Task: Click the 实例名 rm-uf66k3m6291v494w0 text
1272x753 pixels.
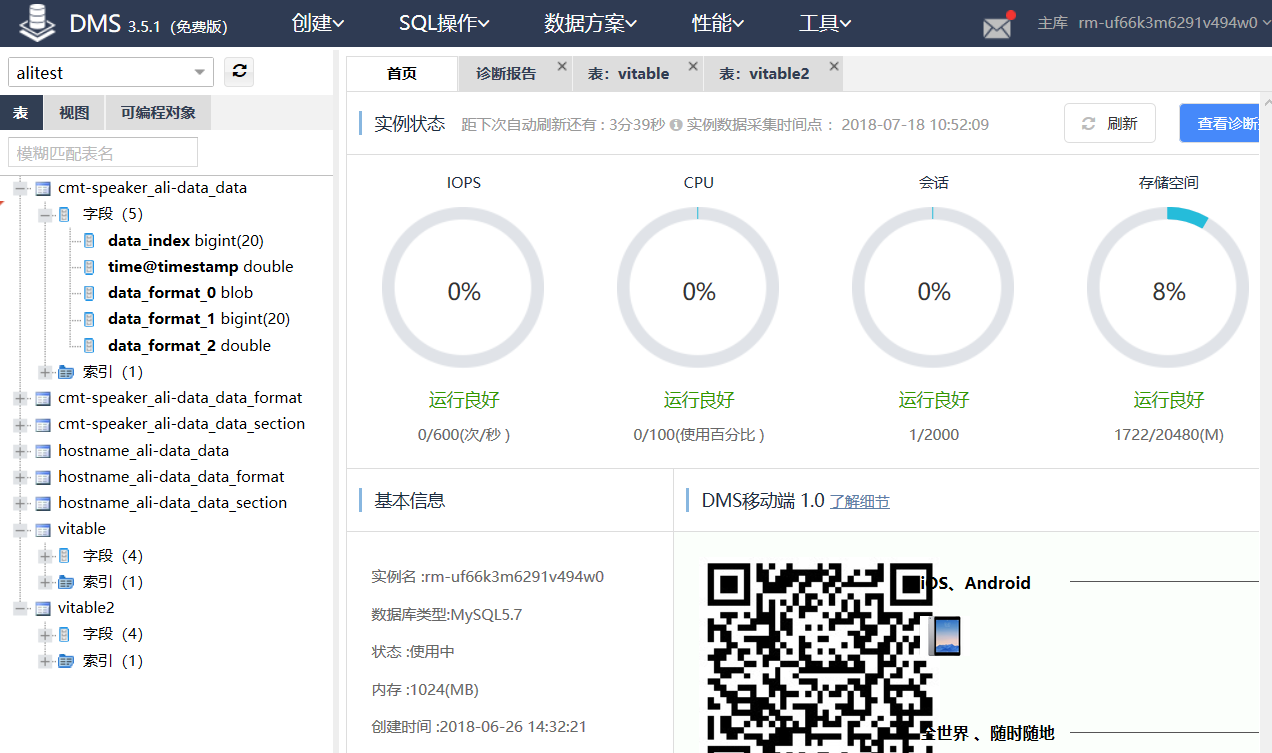Action: point(488,577)
